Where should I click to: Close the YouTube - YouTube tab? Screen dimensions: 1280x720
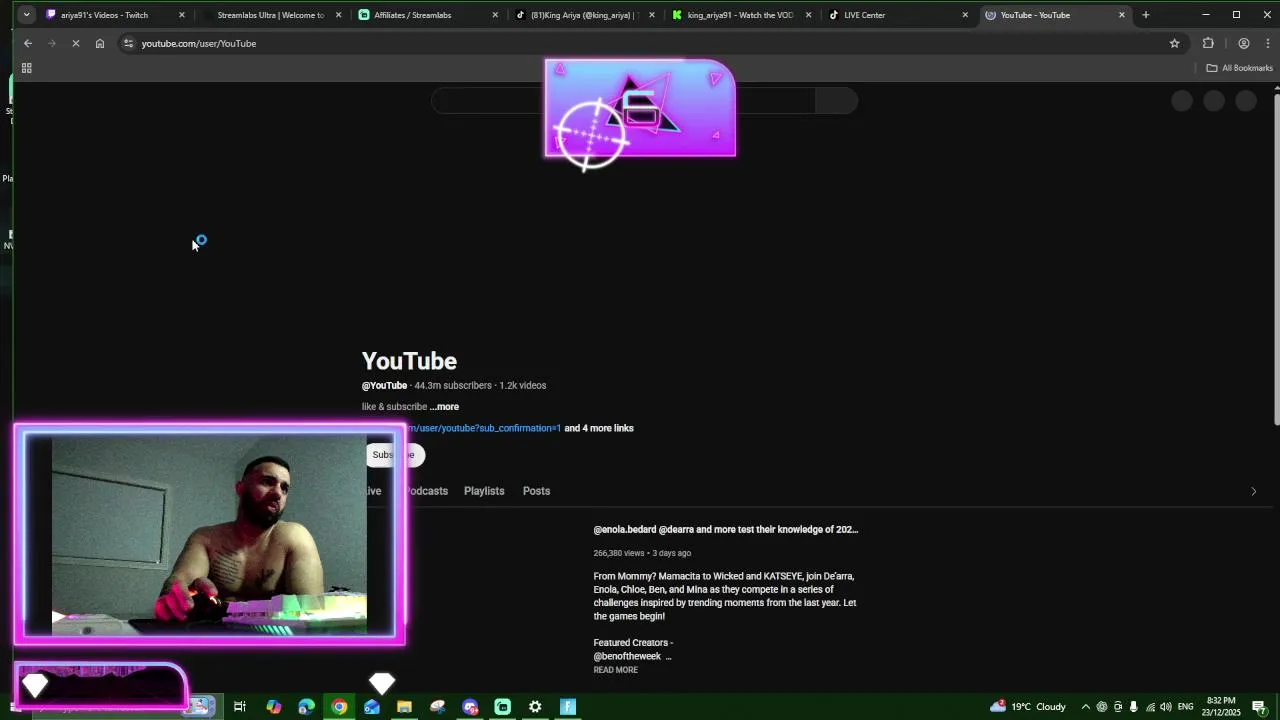click(x=1122, y=15)
